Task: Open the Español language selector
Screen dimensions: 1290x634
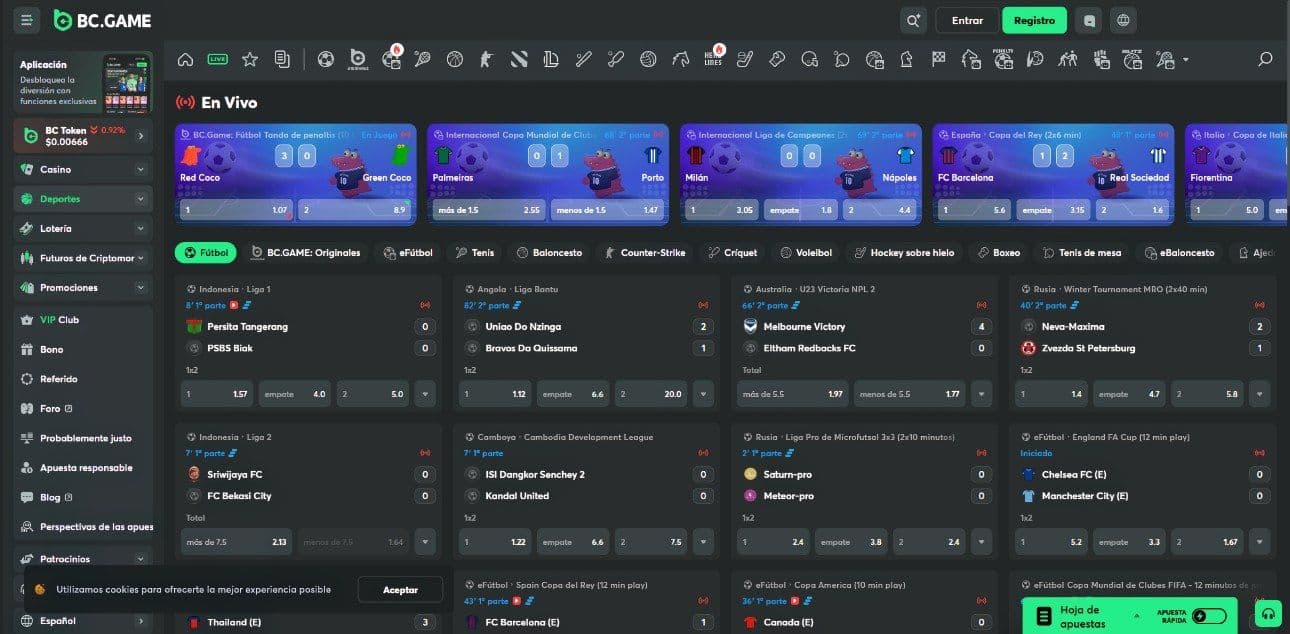Action: click(x=82, y=621)
